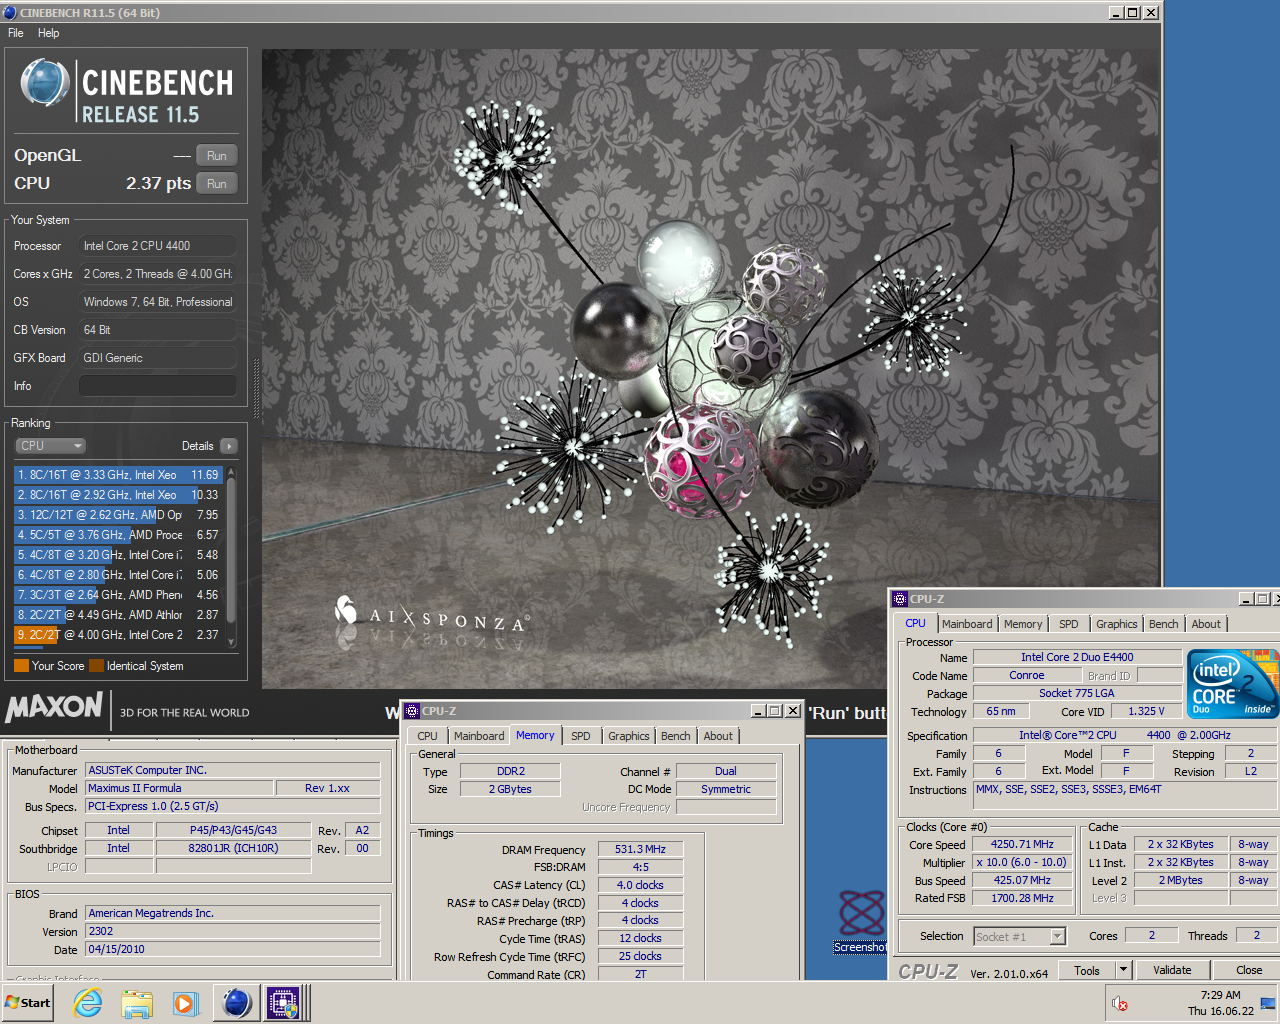Click the OS field Windows 7, 64 Bit
The height and width of the screenshot is (1024, 1280).
(158, 302)
